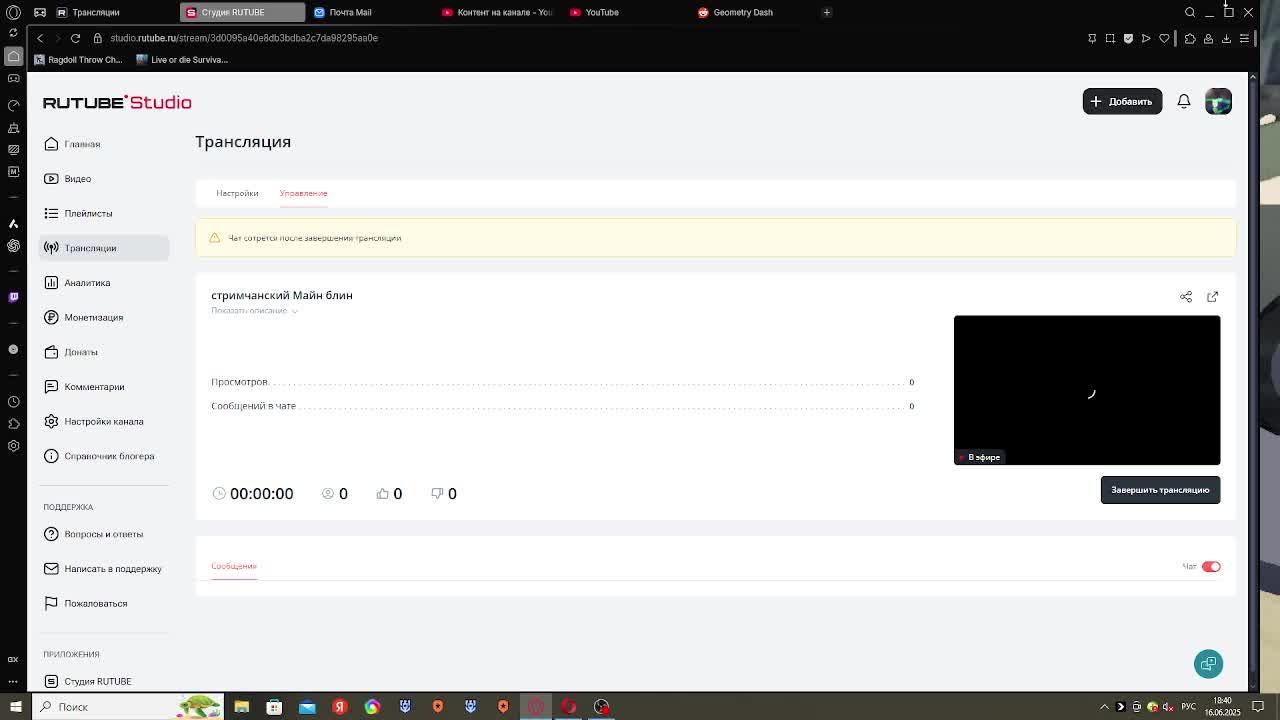1280x720 pixels.
Task: Open the Трансляции sidebar item
Action: 104,248
